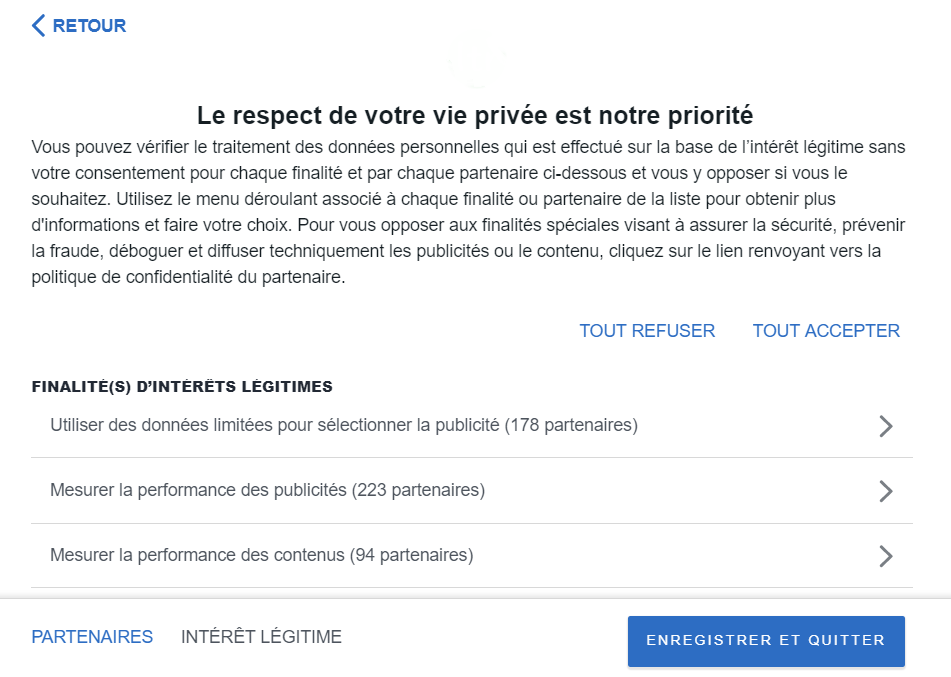Viewport: 951px width, 677px height.
Task: Expand chevron for 'performance des contenus' row
Action: [885, 556]
